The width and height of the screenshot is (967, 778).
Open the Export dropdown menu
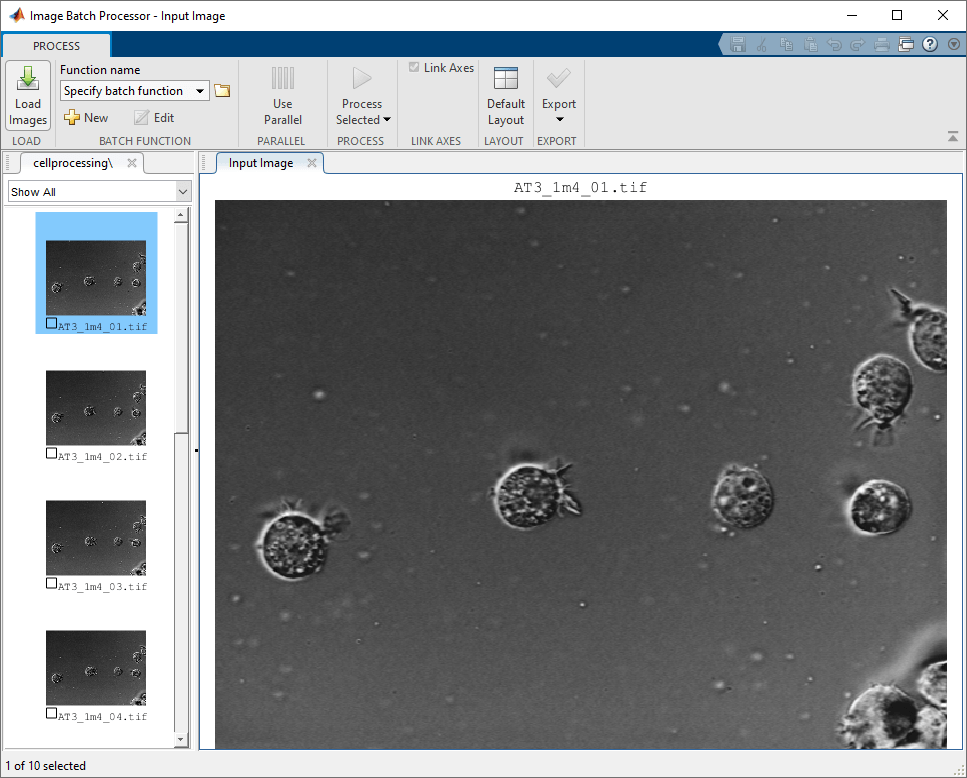coord(559,119)
